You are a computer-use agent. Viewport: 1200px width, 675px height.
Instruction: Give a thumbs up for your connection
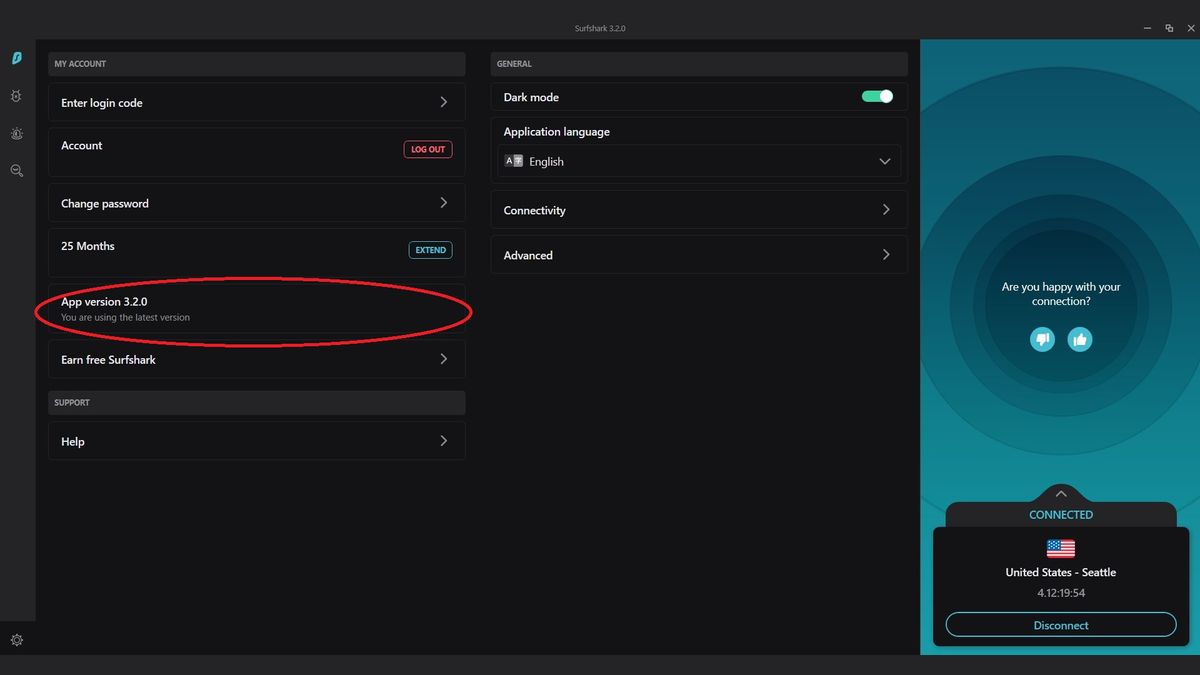[1079, 339]
